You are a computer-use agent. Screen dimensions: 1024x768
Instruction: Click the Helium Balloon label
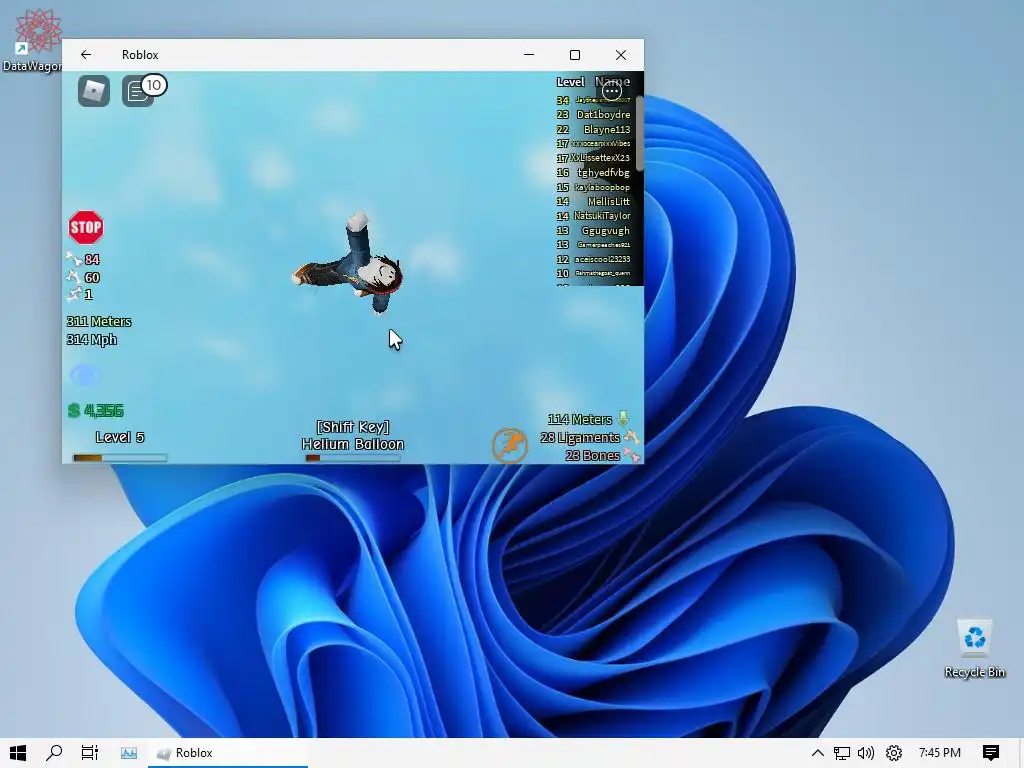pos(353,444)
